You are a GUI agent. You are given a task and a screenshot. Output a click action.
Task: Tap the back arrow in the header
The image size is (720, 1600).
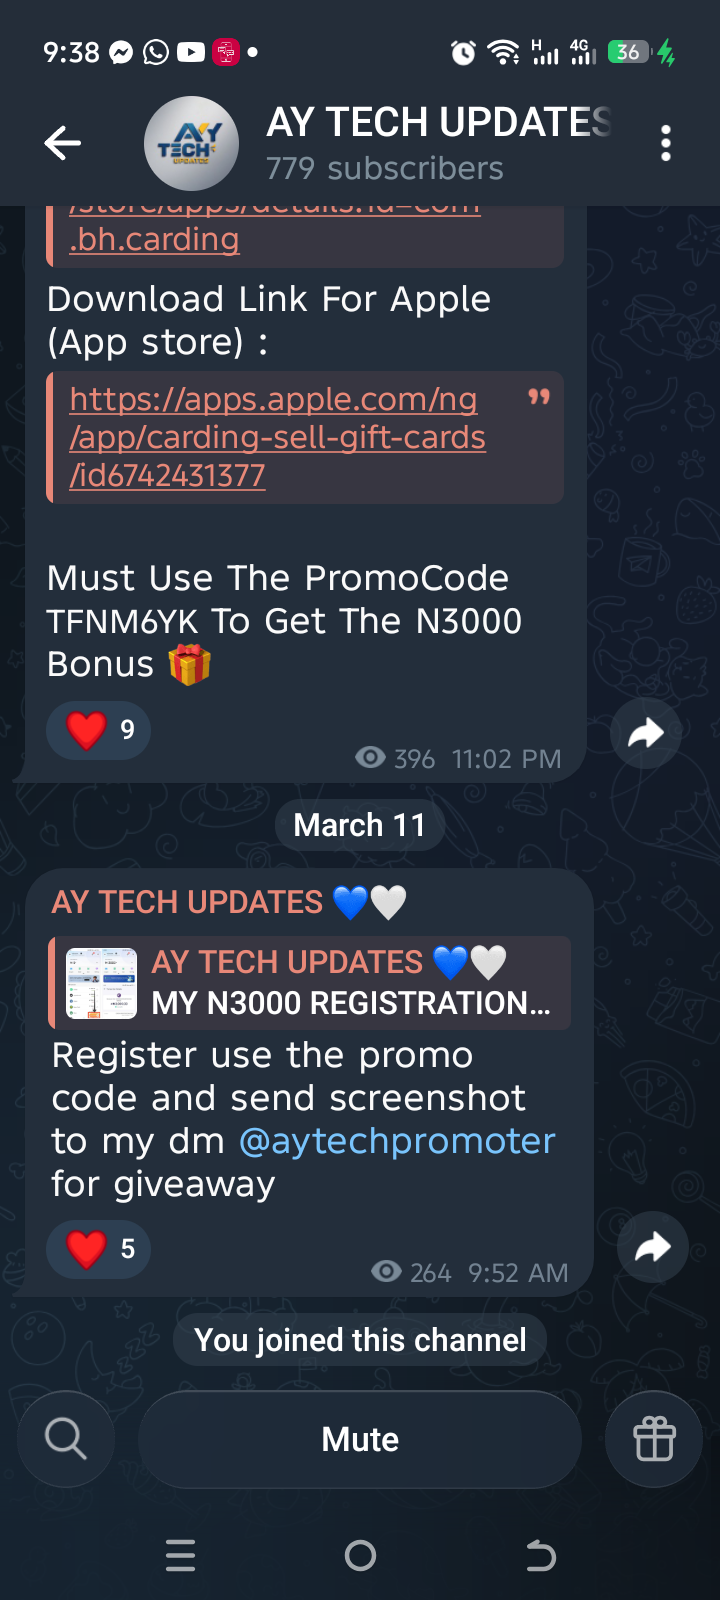tap(62, 143)
